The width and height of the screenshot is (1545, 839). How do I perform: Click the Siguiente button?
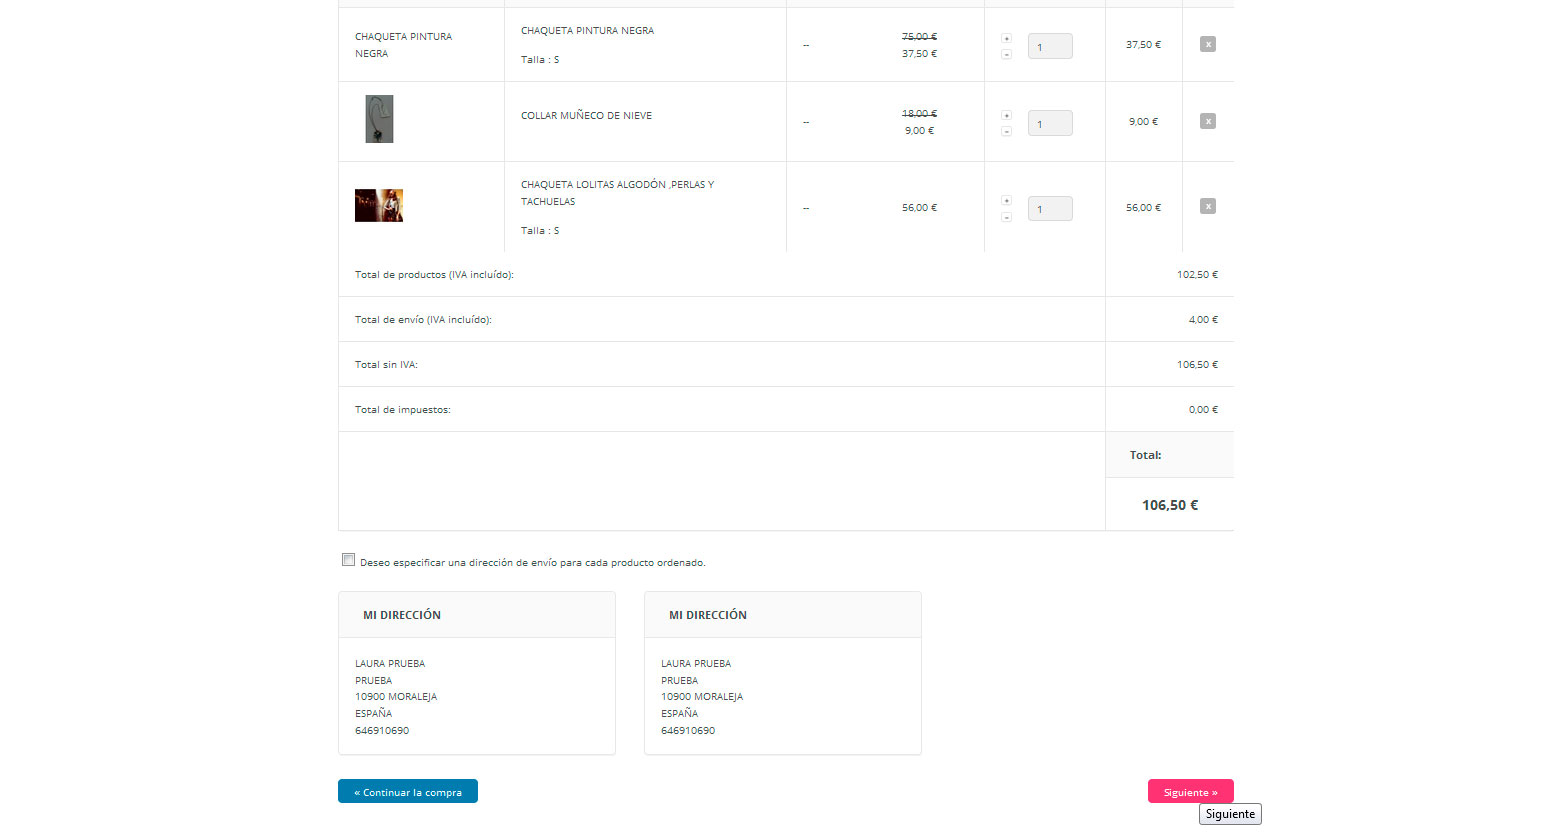coord(1190,791)
